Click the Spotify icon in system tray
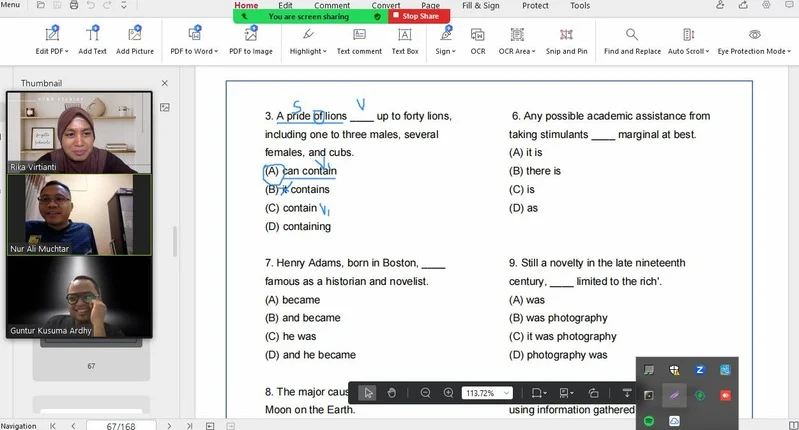Image resolution: width=799 pixels, height=430 pixels. 648,421
